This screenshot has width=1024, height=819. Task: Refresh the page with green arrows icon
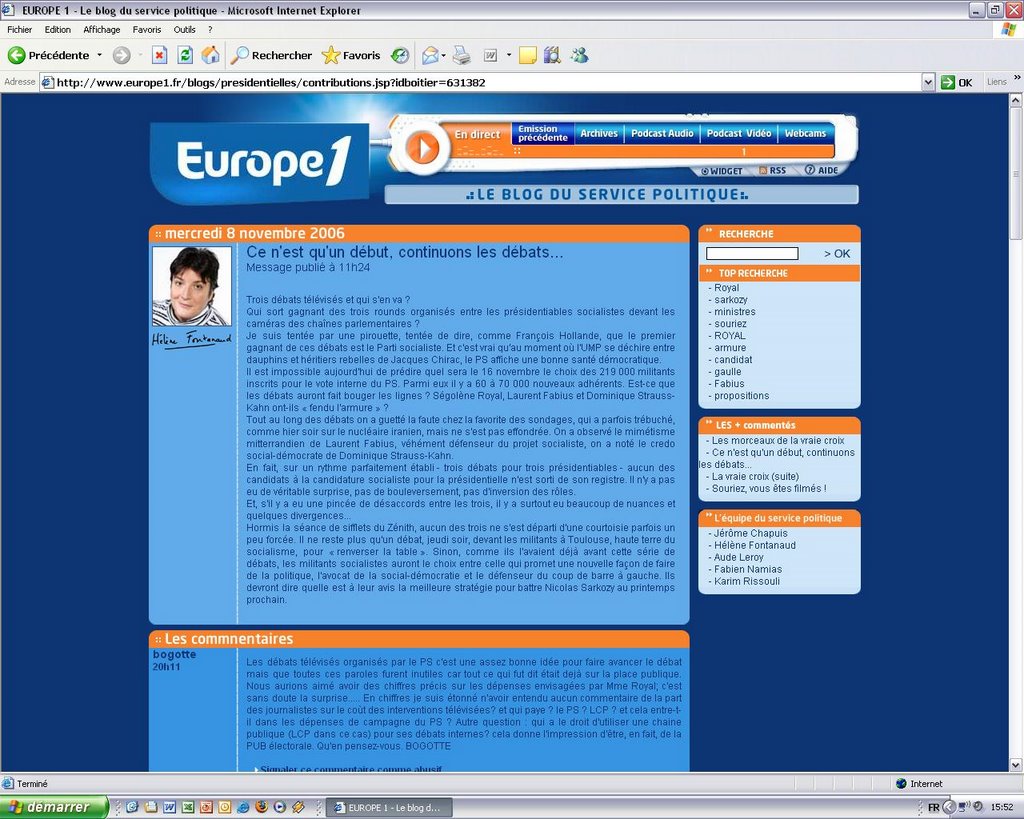coord(185,56)
